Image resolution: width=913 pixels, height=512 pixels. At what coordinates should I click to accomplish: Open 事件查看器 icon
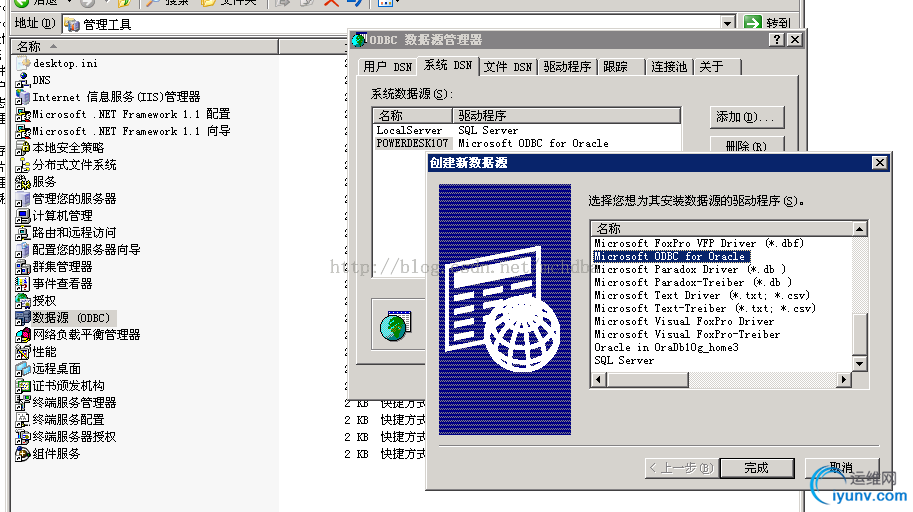(23, 284)
